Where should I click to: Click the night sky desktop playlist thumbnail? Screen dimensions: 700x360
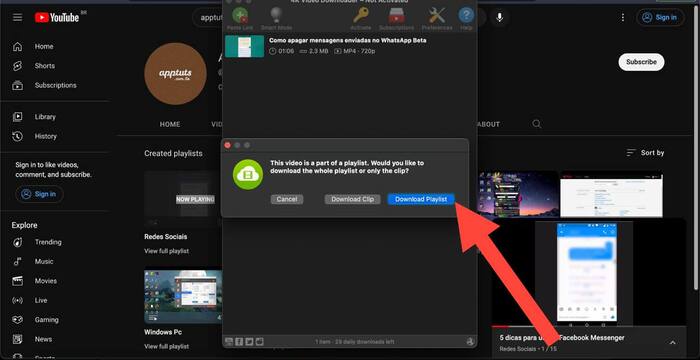pyautogui.click(x=518, y=194)
